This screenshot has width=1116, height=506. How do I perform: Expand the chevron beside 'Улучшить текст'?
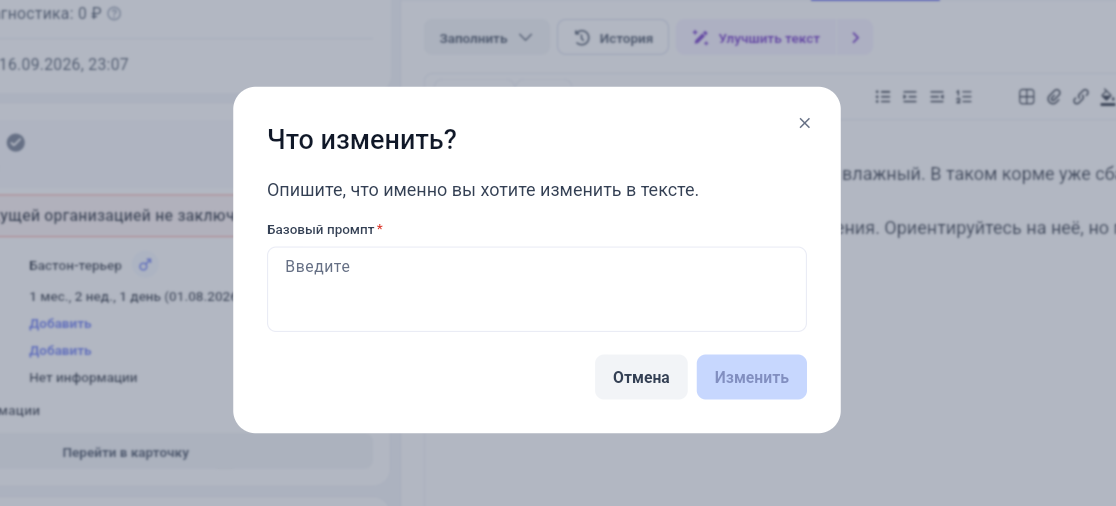click(856, 38)
